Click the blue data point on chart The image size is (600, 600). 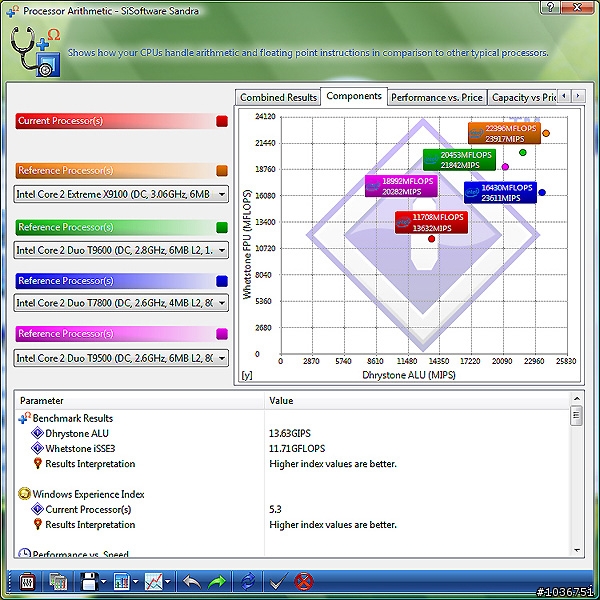pyautogui.click(x=542, y=192)
